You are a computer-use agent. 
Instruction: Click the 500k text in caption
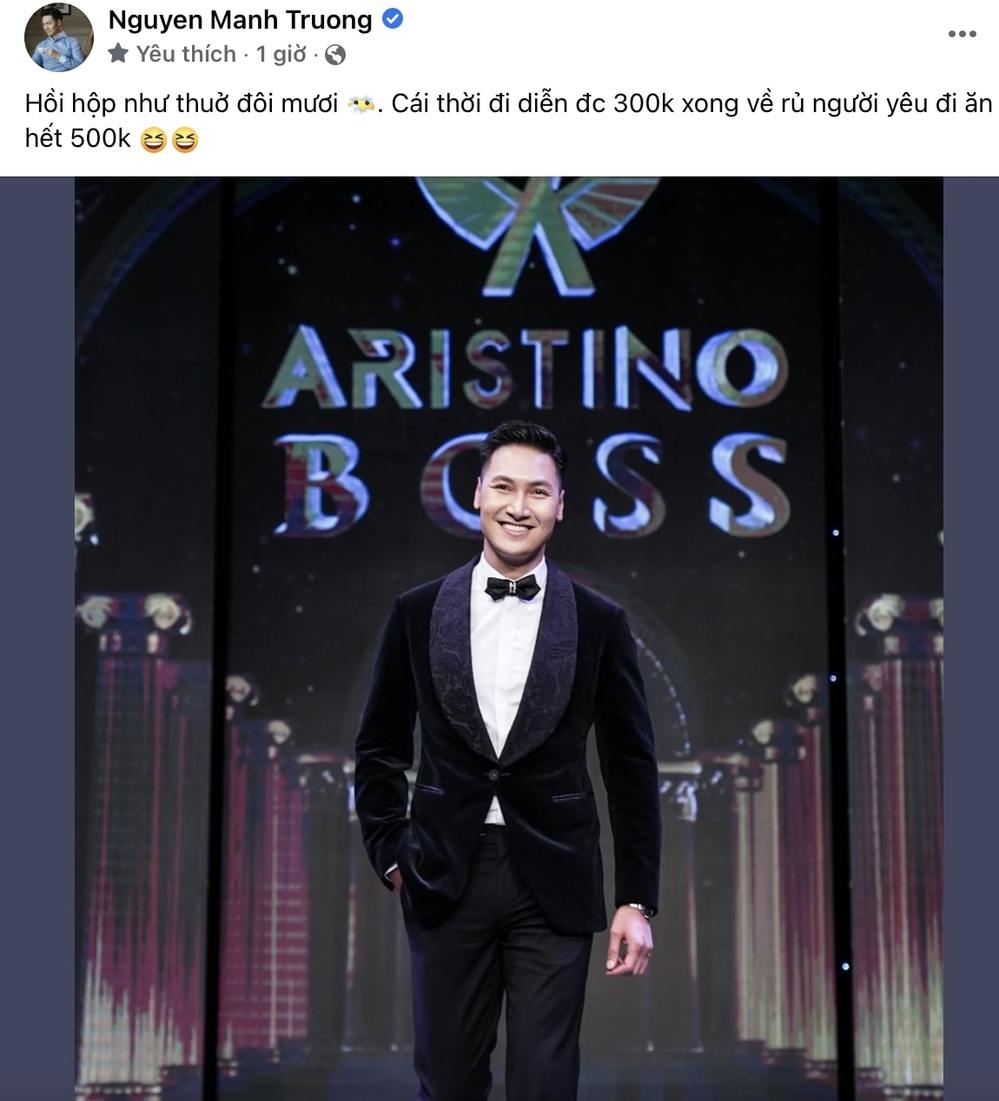pos(100,138)
